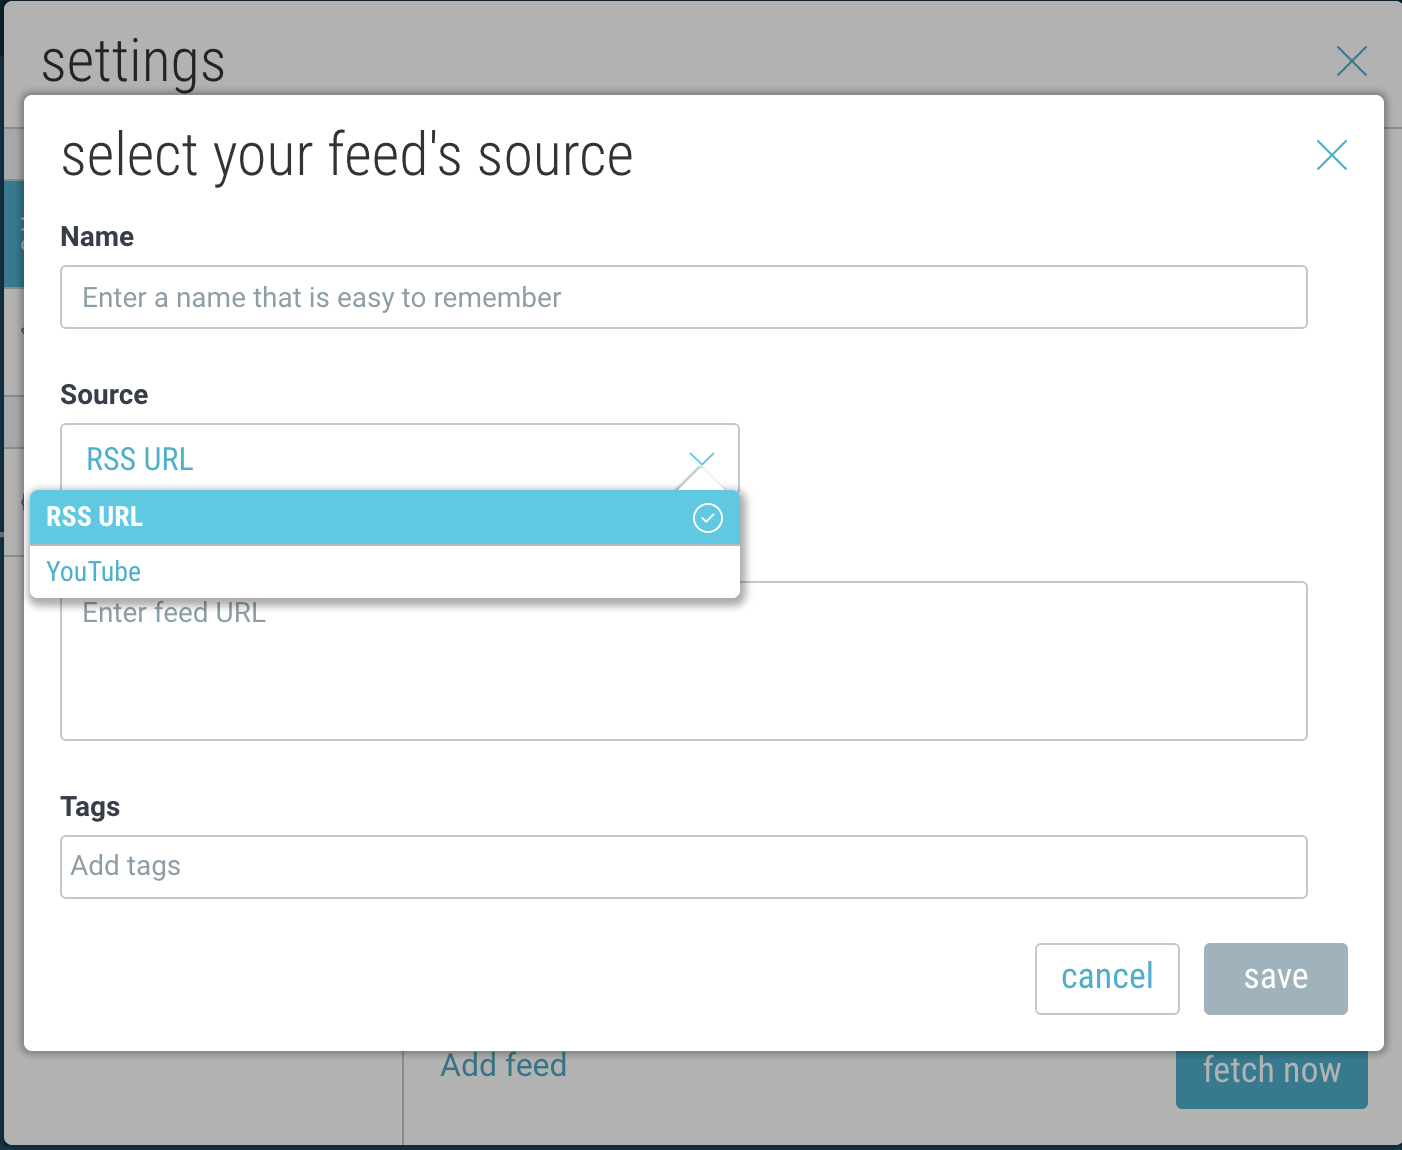Click the Source dropdown chevron arrow
This screenshot has height=1150, width=1402.
pos(702,459)
